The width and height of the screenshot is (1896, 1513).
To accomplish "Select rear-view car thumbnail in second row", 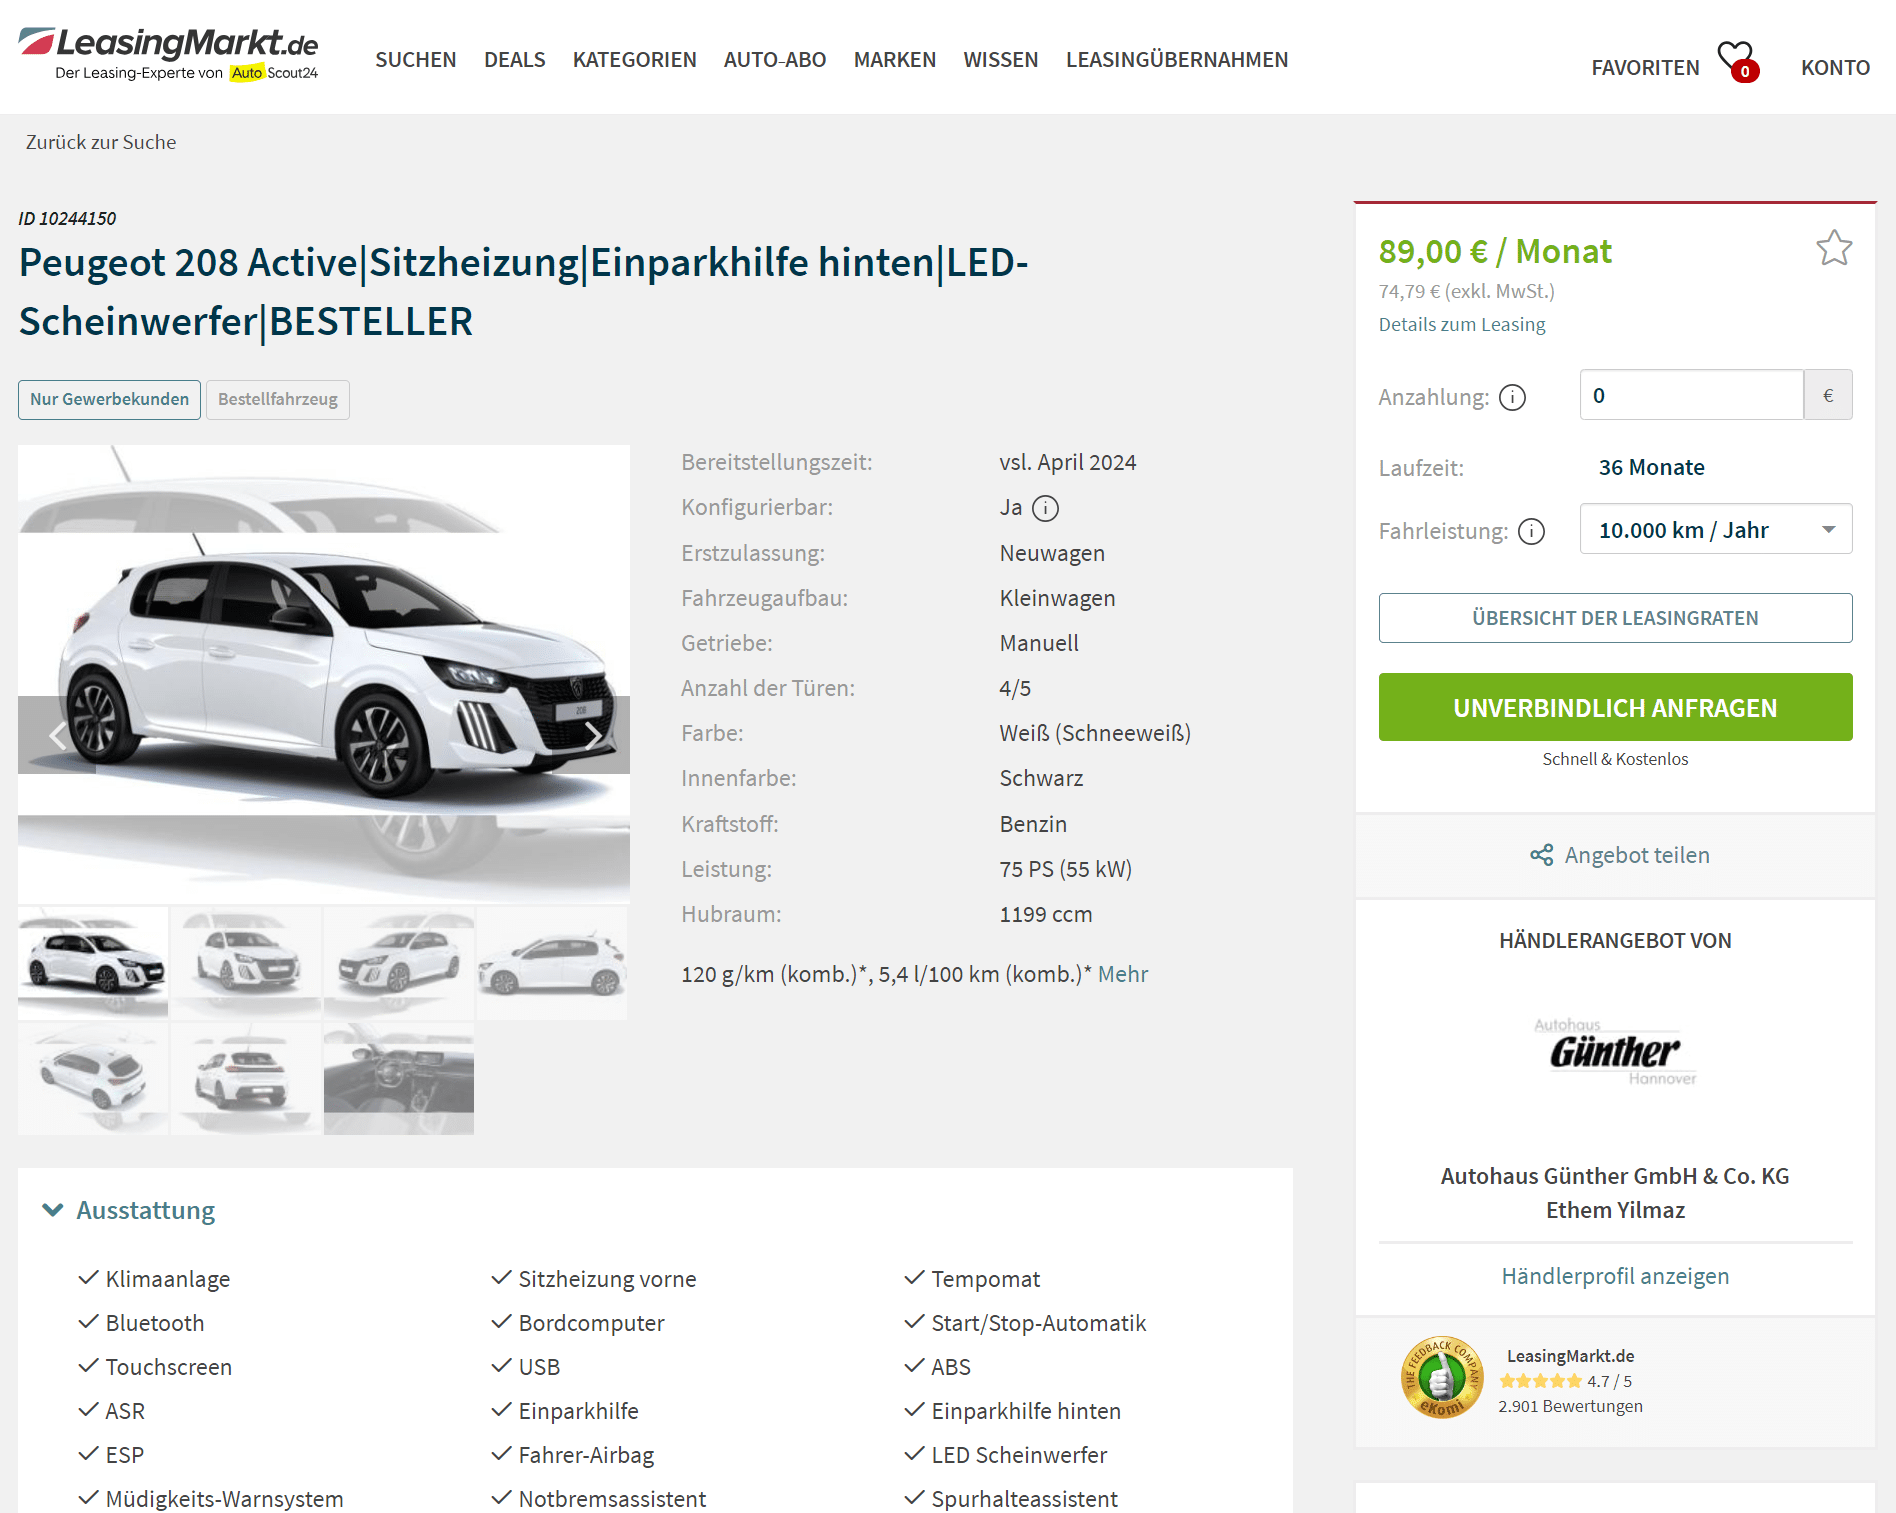I will [x=246, y=1078].
